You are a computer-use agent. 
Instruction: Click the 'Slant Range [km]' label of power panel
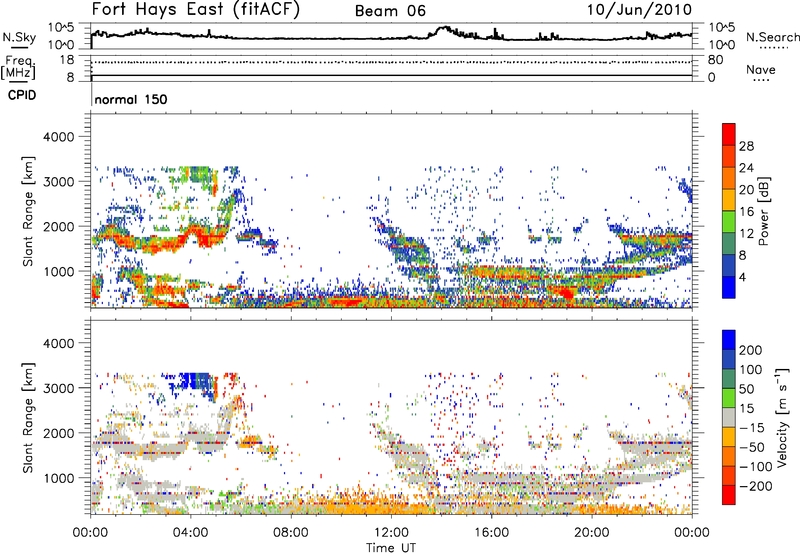[28, 211]
